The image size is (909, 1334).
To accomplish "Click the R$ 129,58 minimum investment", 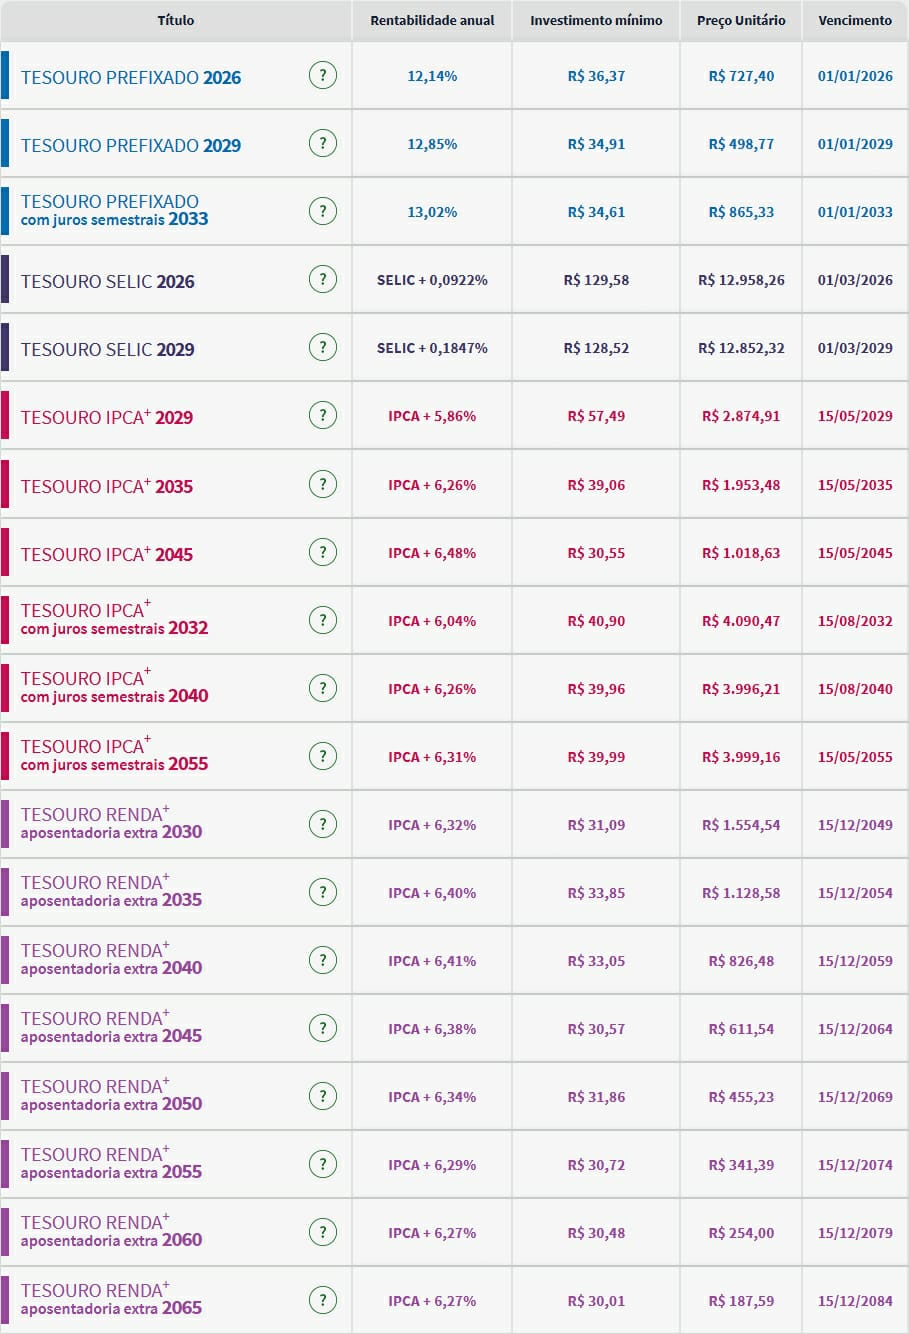I will tap(596, 280).
